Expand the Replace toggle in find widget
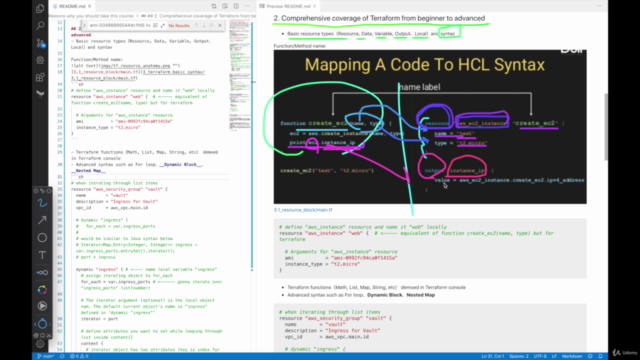This screenshot has width=640, height=360. coord(84,25)
